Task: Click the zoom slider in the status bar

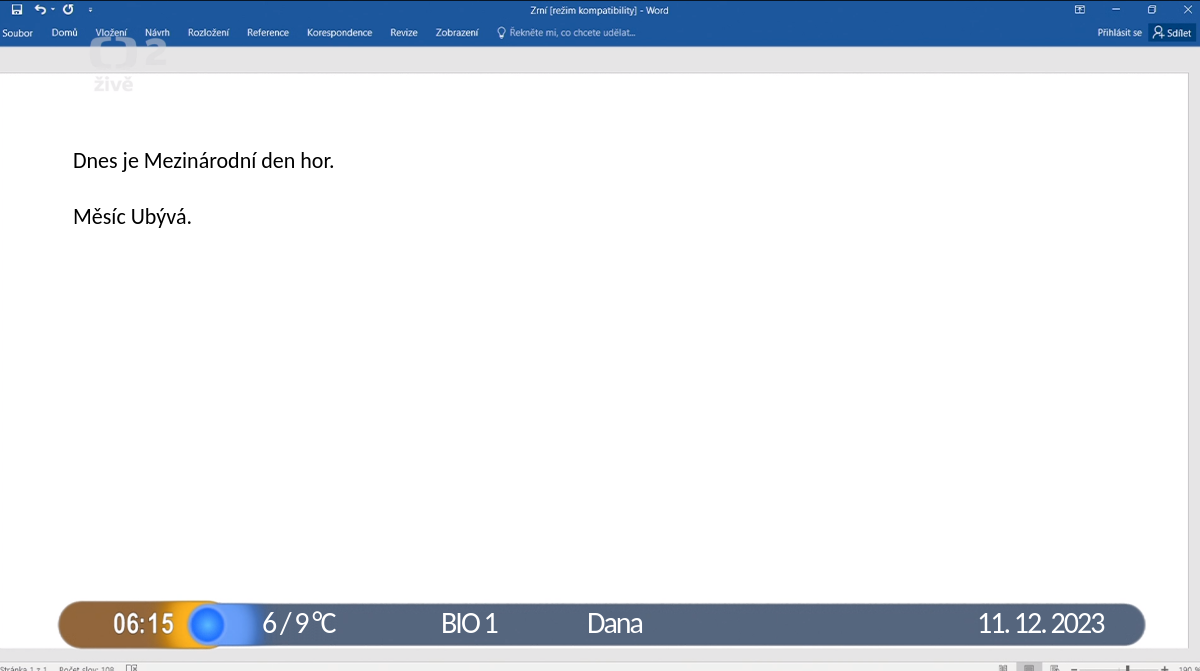Action: 1117,667
